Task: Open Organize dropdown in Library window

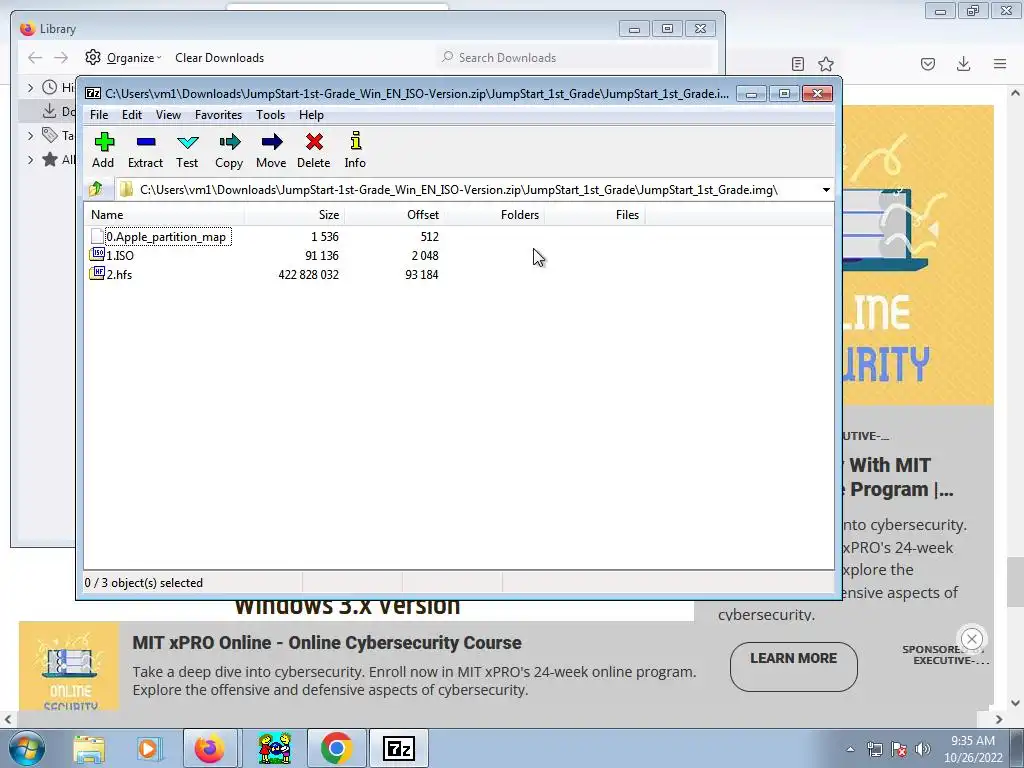Action: click(x=123, y=57)
